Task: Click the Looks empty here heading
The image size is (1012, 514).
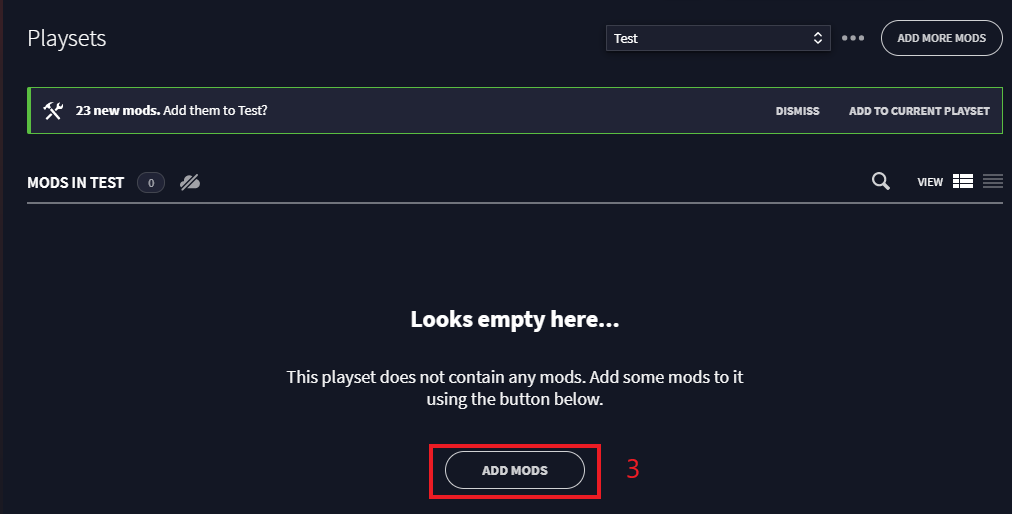Action: (514, 319)
